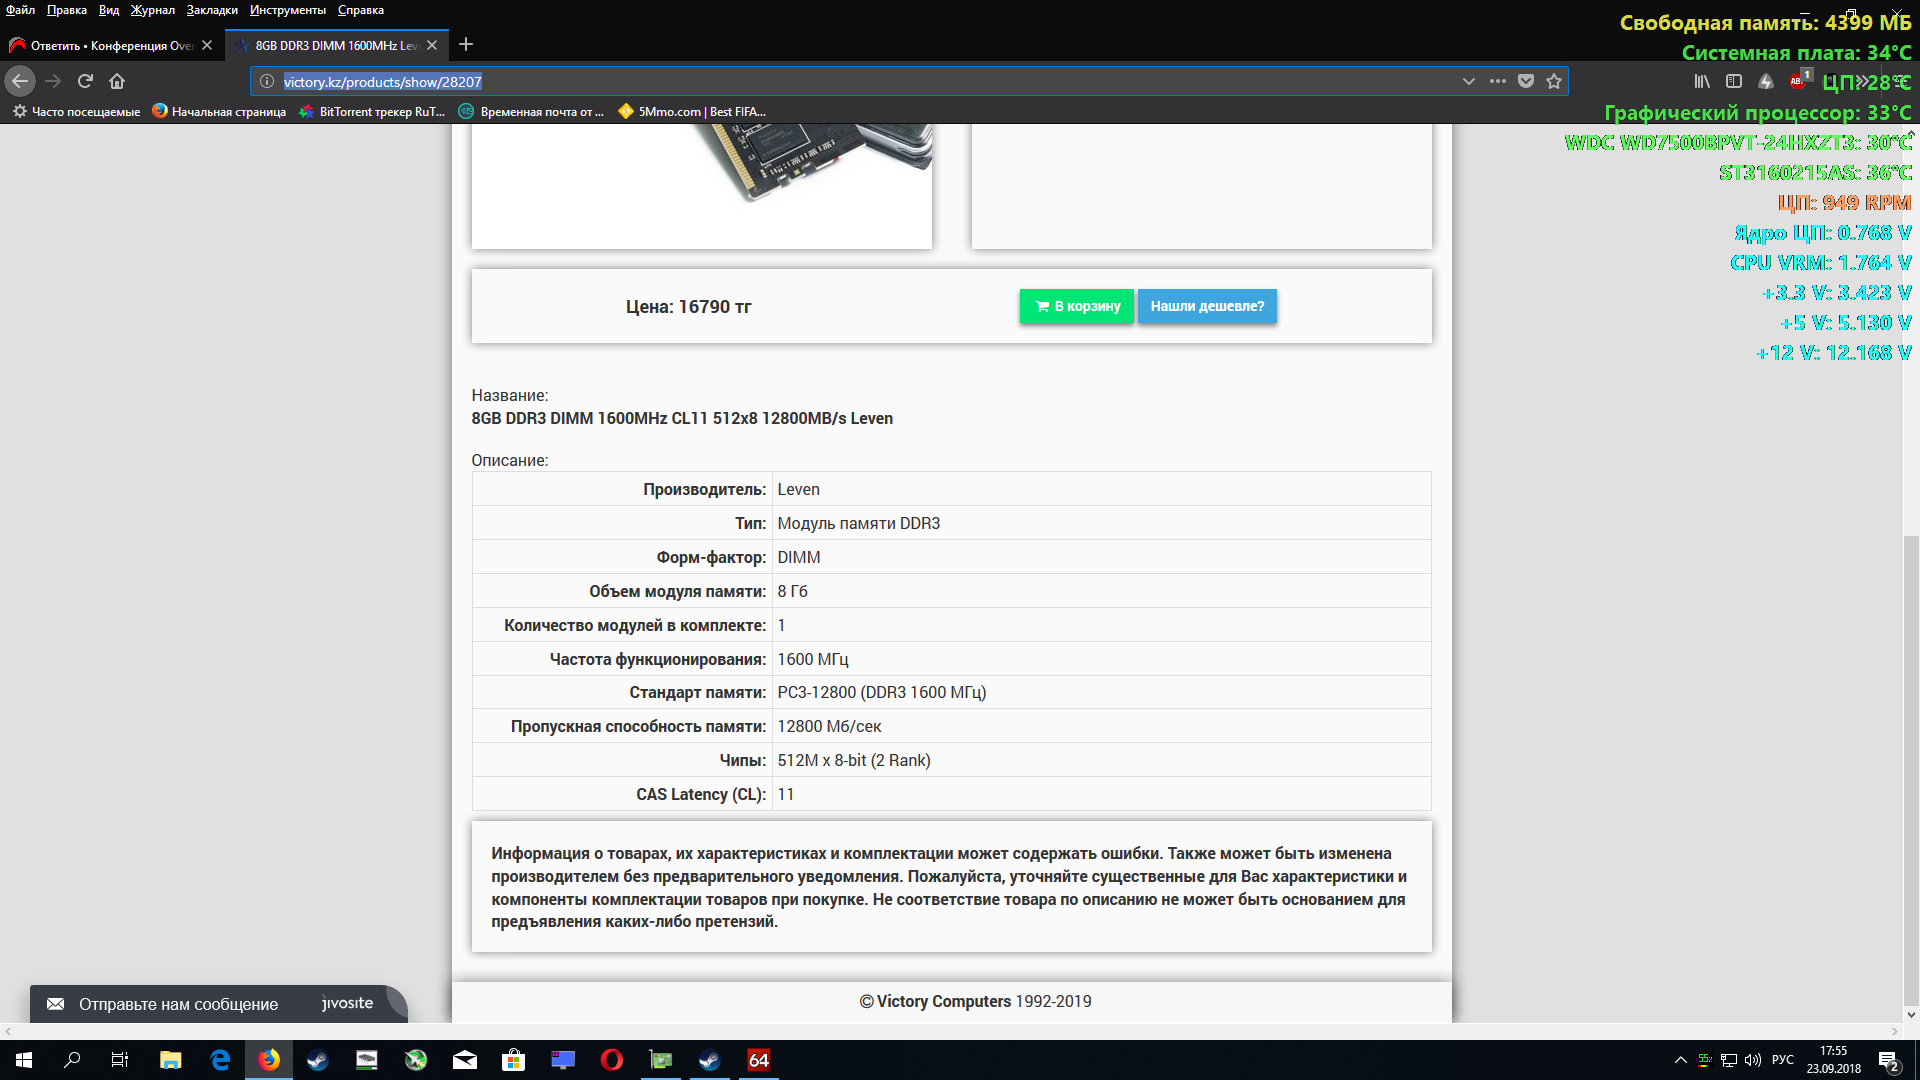Click the Нашли дешевле? button
Image resolution: width=1920 pixels, height=1080 pixels.
tap(1207, 306)
